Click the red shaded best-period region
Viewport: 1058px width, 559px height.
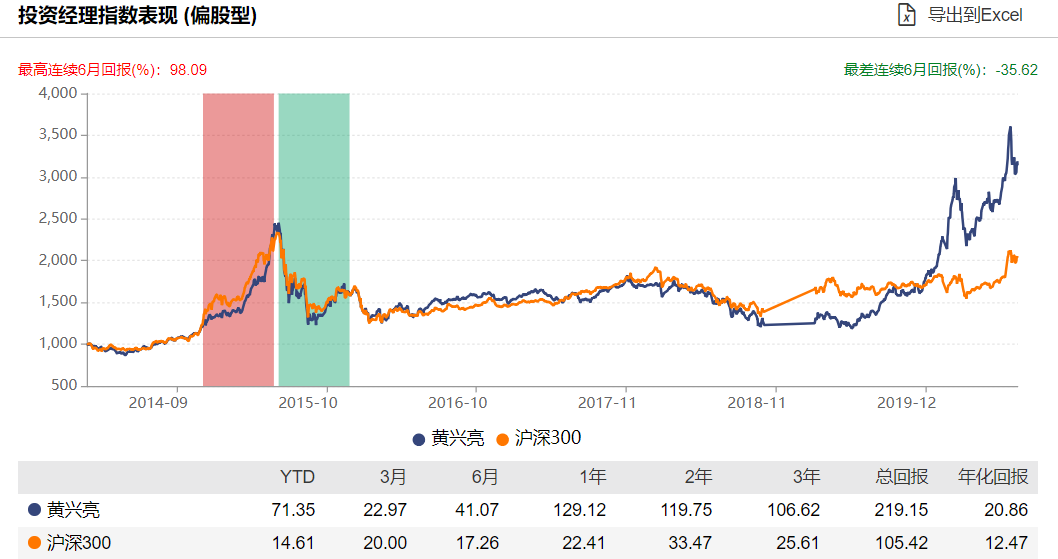coord(238,238)
